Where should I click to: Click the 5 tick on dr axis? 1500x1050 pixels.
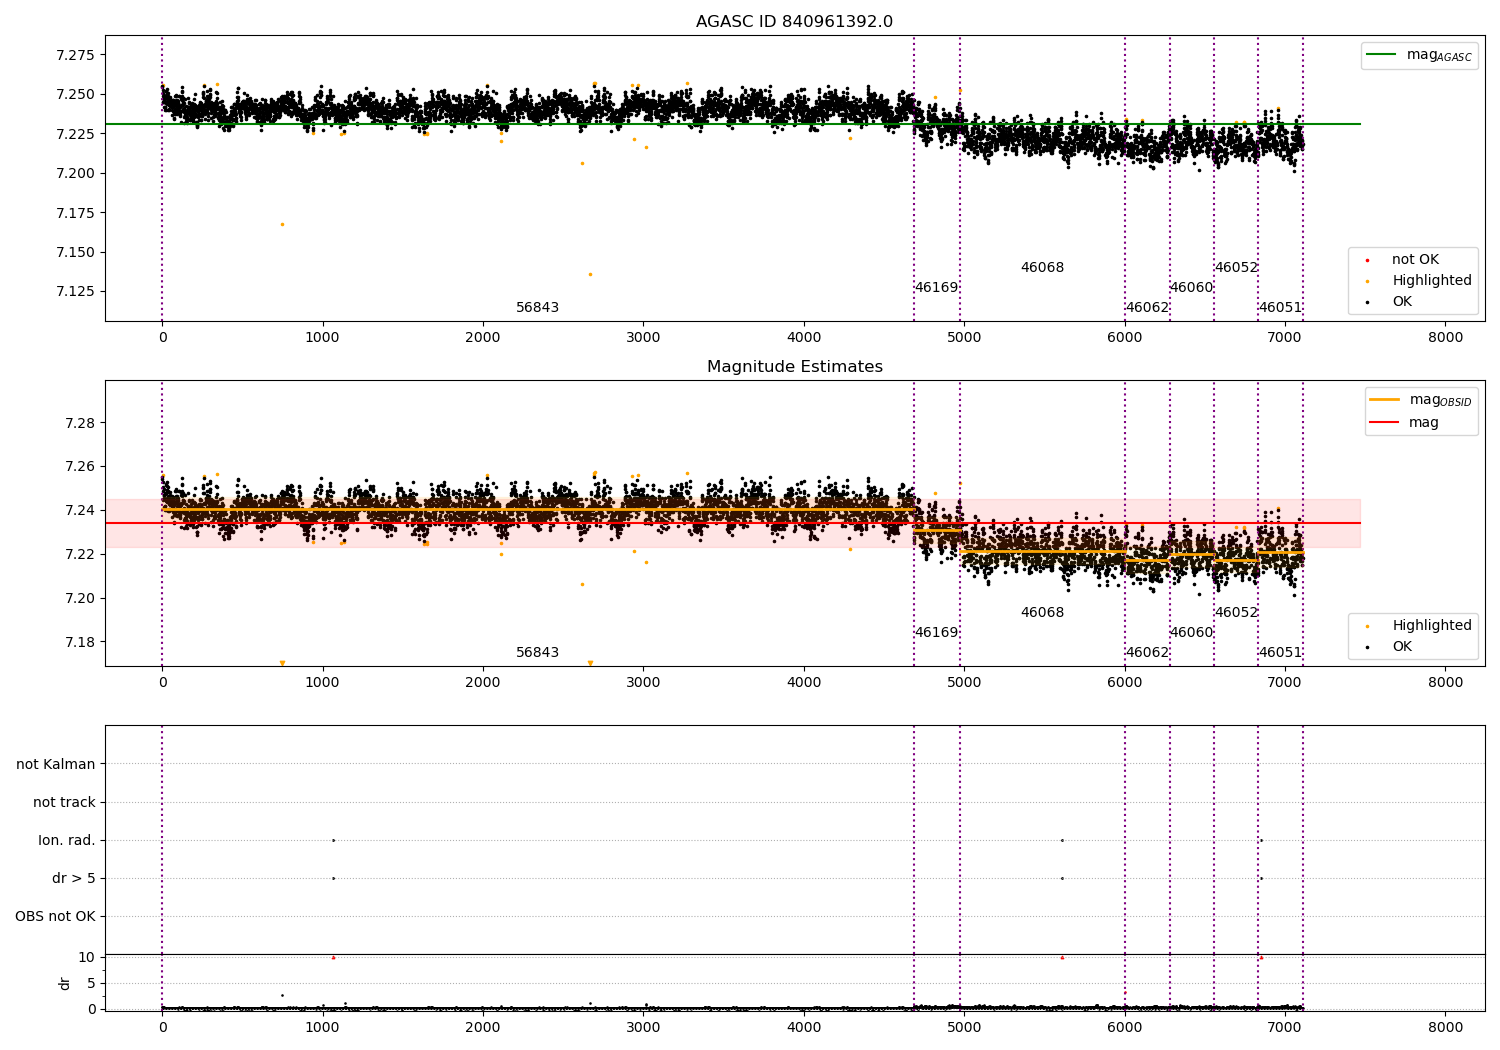[x=91, y=984]
